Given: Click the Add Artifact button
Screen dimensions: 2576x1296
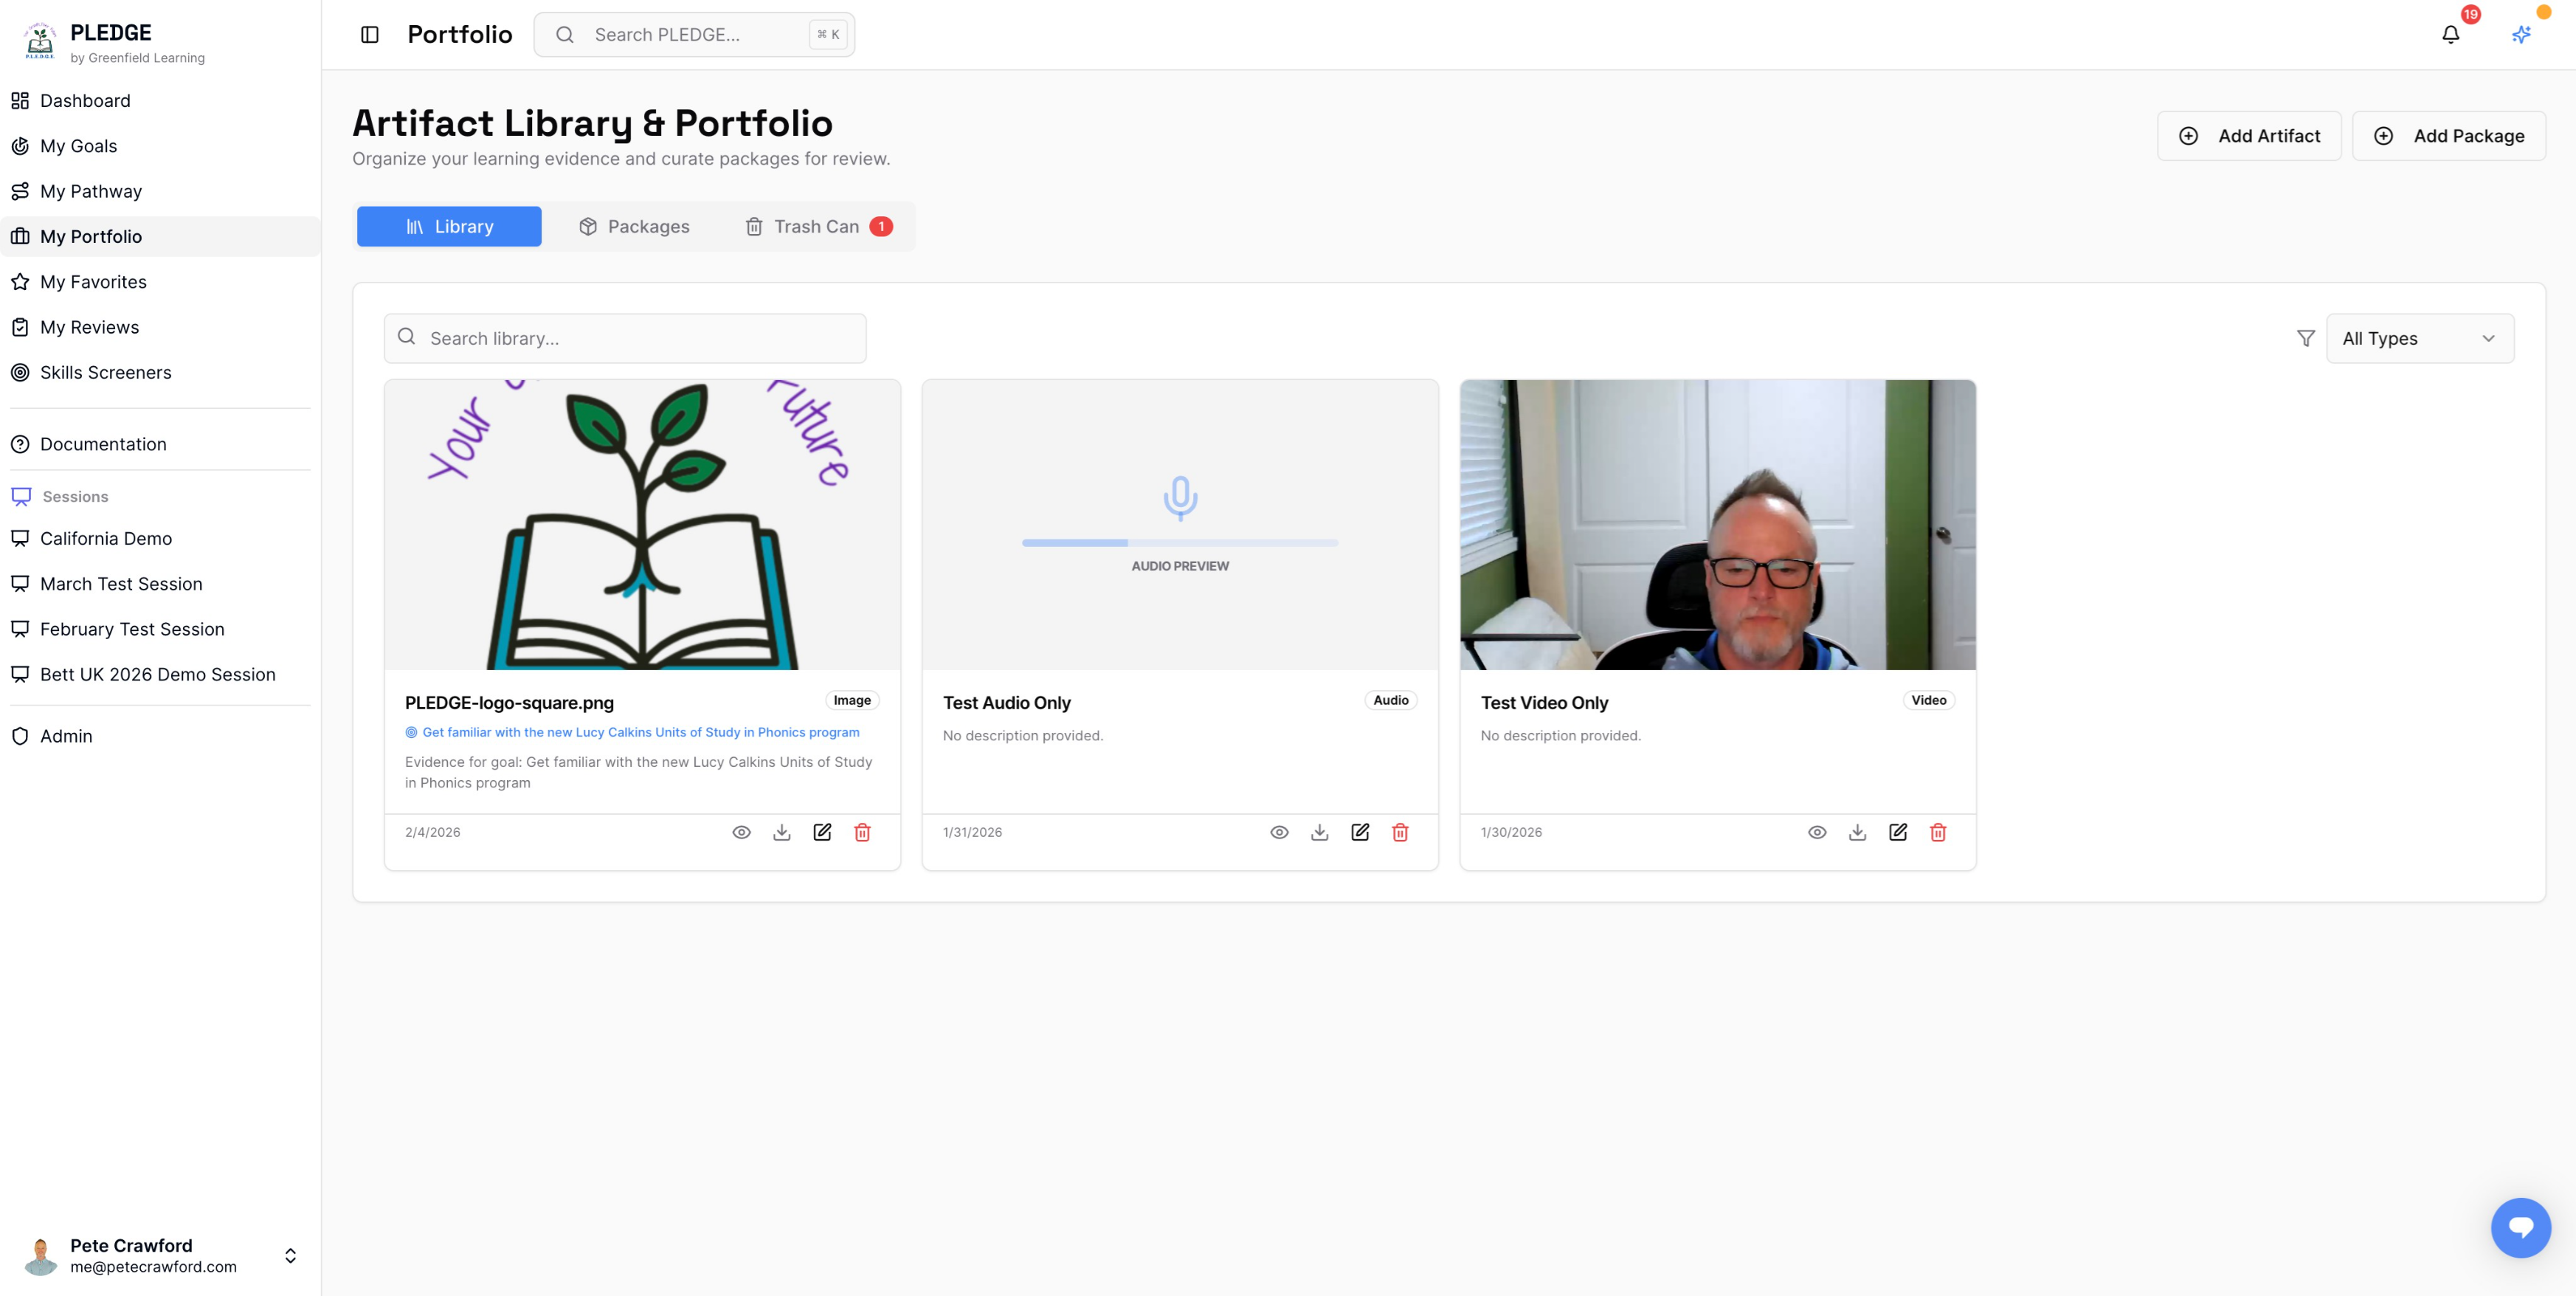Looking at the screenshot, I should click(x=2249, y=135).
